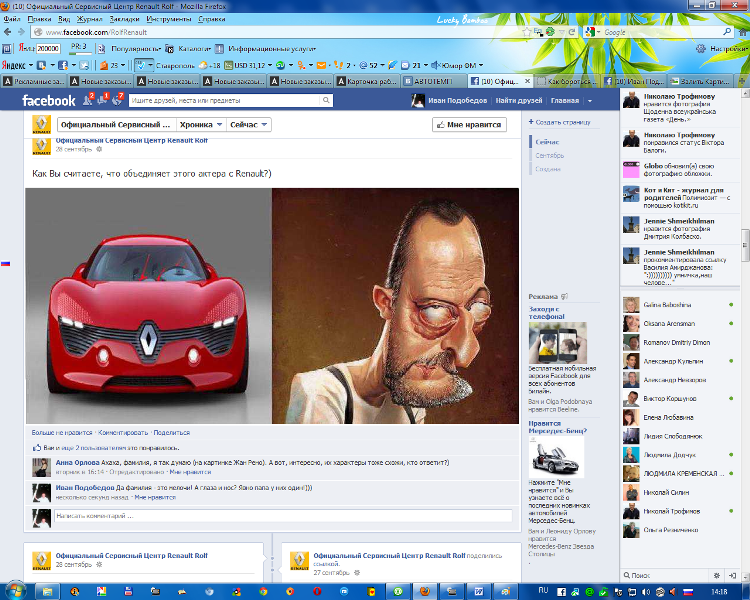The height and width of the screenshot is (600, 750).
Task: Click the Создать страницу link
Action: point(562,122)
